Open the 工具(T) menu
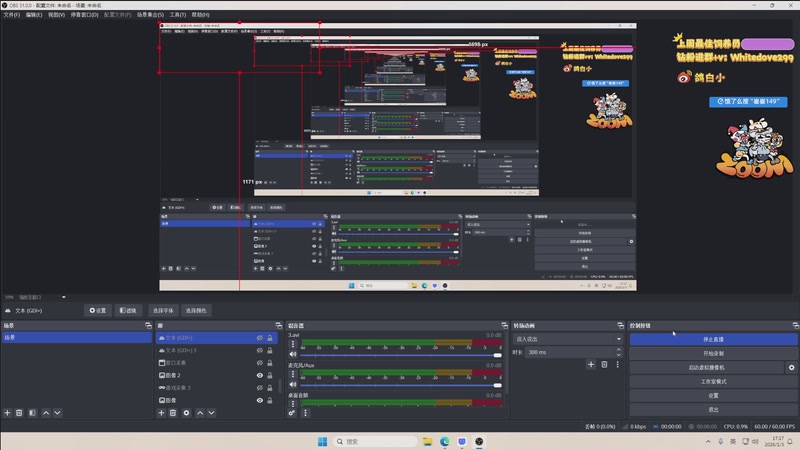This screenshot has height=450, width=800. (x=178, y=15)
